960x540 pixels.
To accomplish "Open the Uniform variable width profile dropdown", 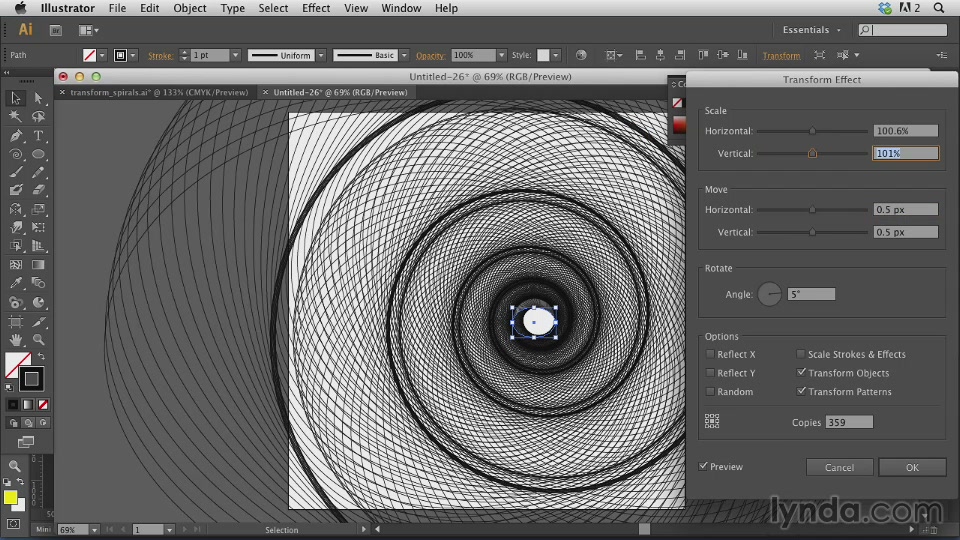I will [x=321, y=55].
